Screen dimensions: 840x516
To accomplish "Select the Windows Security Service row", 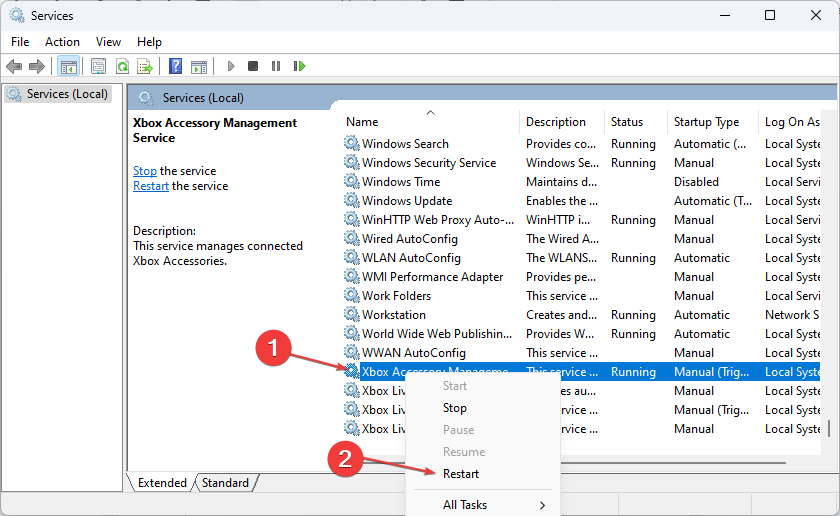I will coord(581,163).
